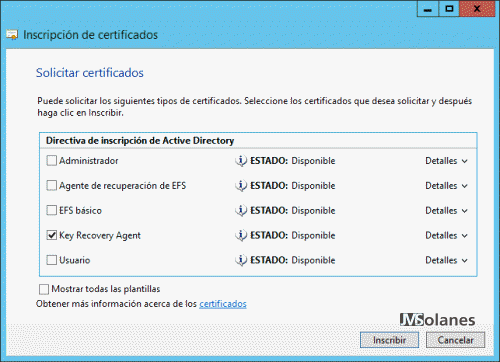Open the certificados help link

pos(223,304)
